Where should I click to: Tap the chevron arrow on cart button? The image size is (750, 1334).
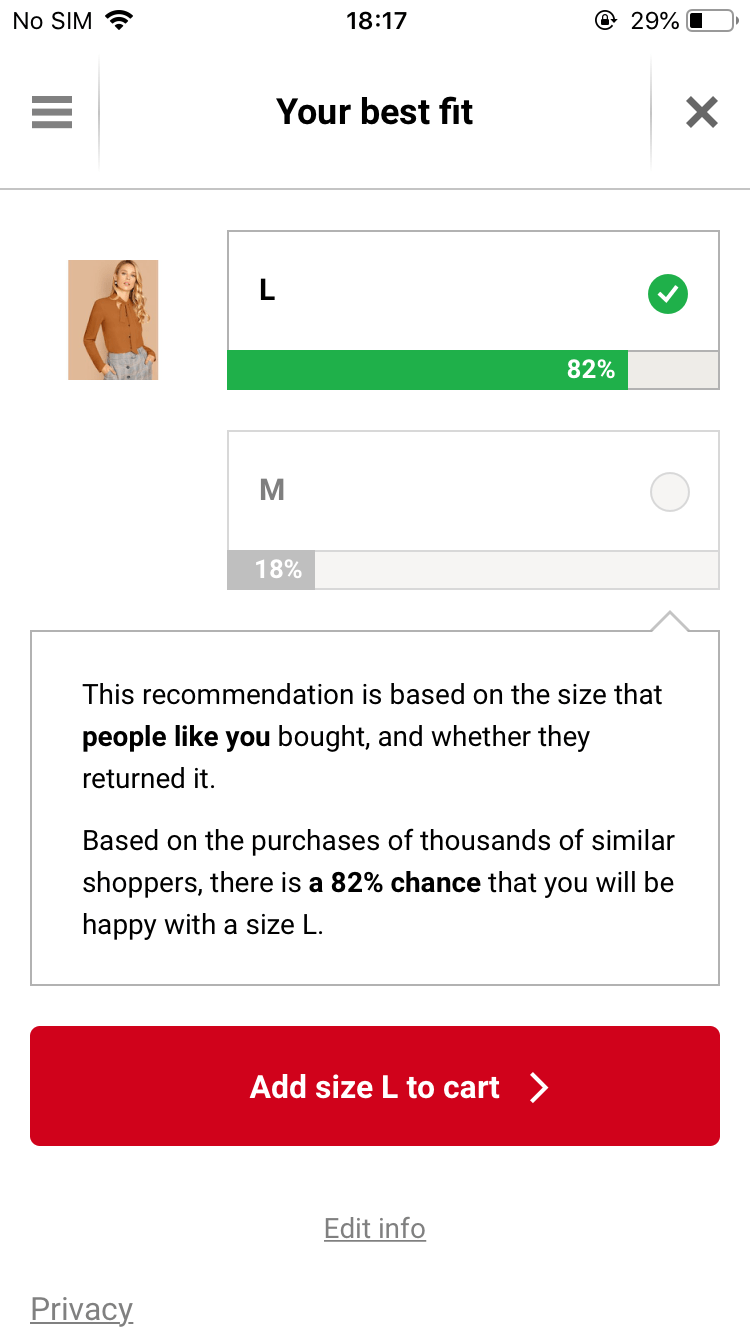coord(539,1087)
